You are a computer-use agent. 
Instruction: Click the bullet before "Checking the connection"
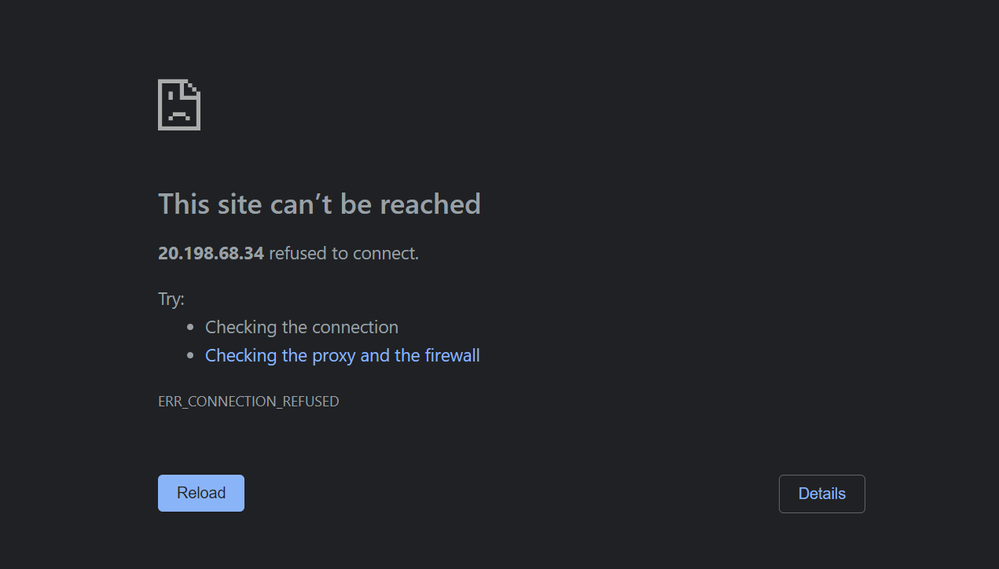(191, 328)
